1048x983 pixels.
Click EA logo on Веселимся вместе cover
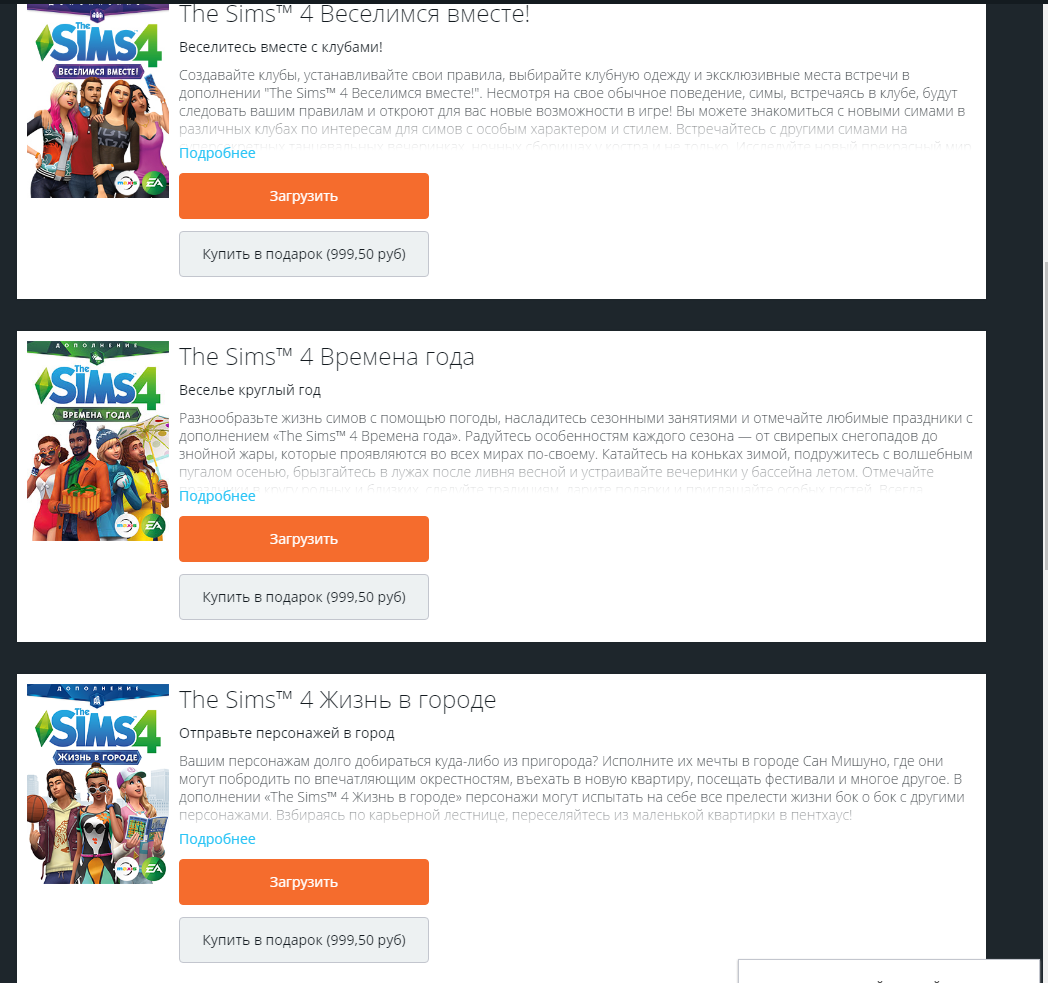[x=154, y=182]
